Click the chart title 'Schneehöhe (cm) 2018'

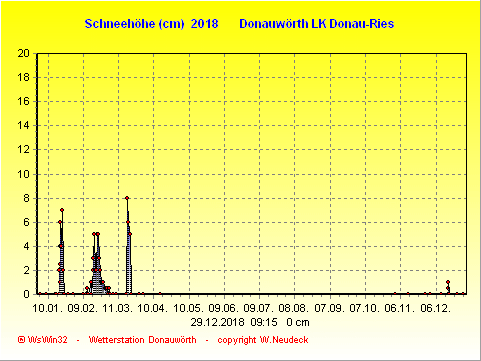tap(151, 24)
